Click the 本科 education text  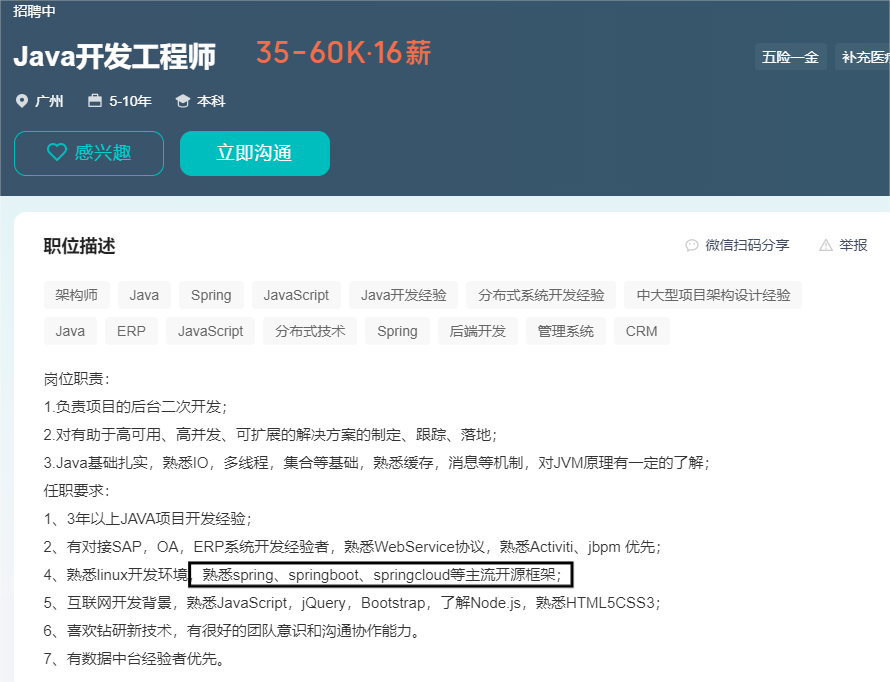tap(211, 101)
